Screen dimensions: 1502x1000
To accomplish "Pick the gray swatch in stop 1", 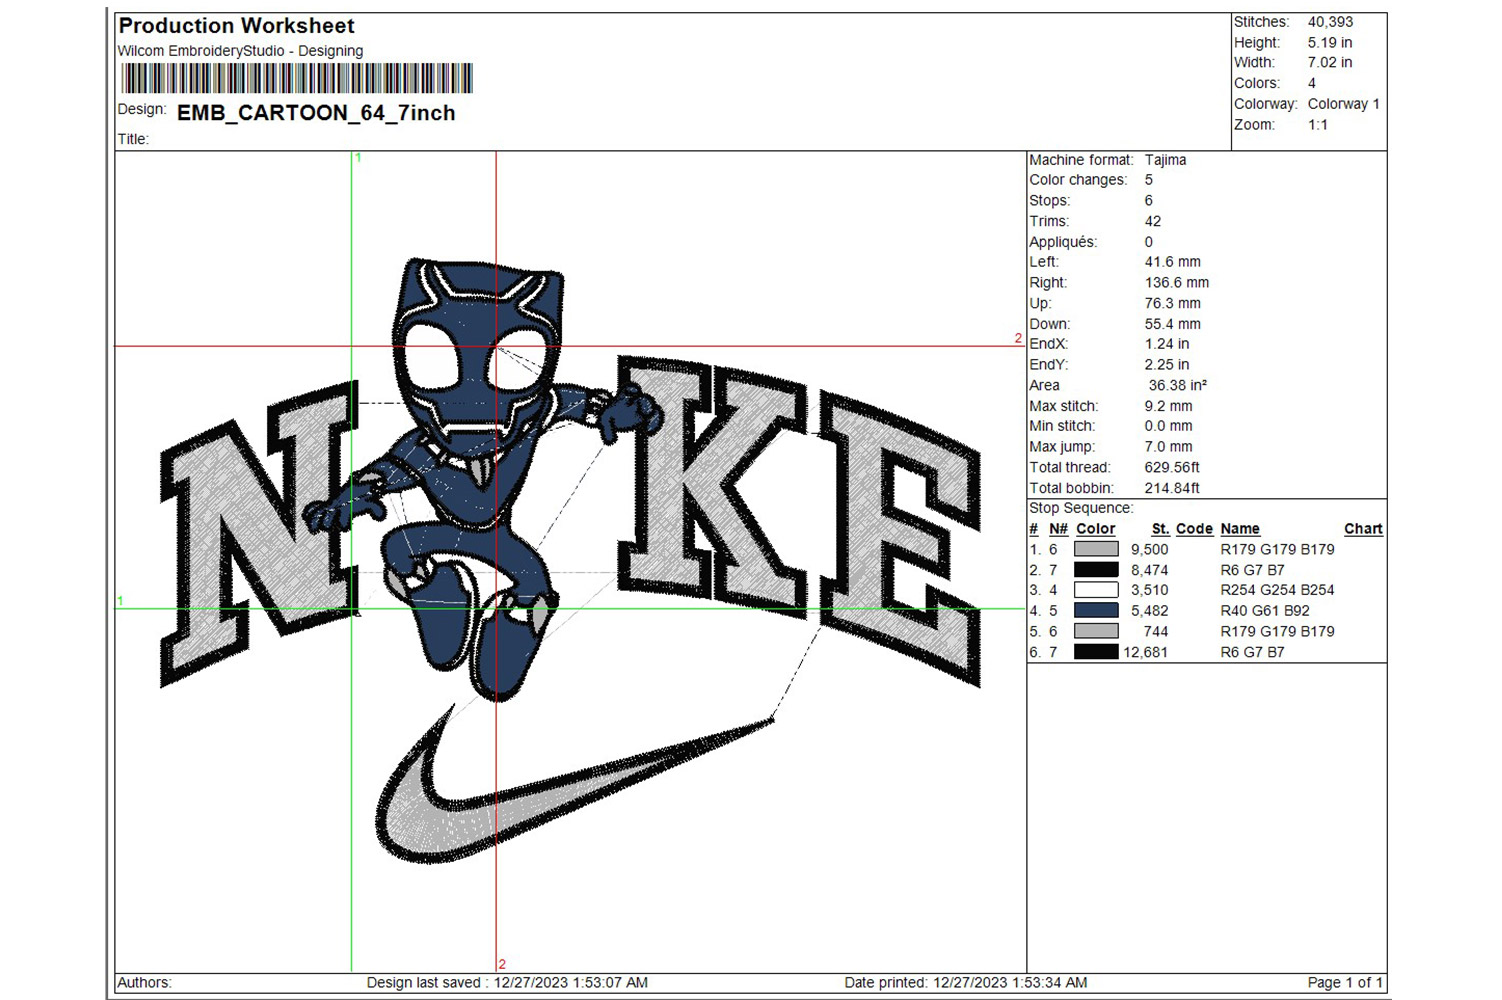I will pos(1095,549).
